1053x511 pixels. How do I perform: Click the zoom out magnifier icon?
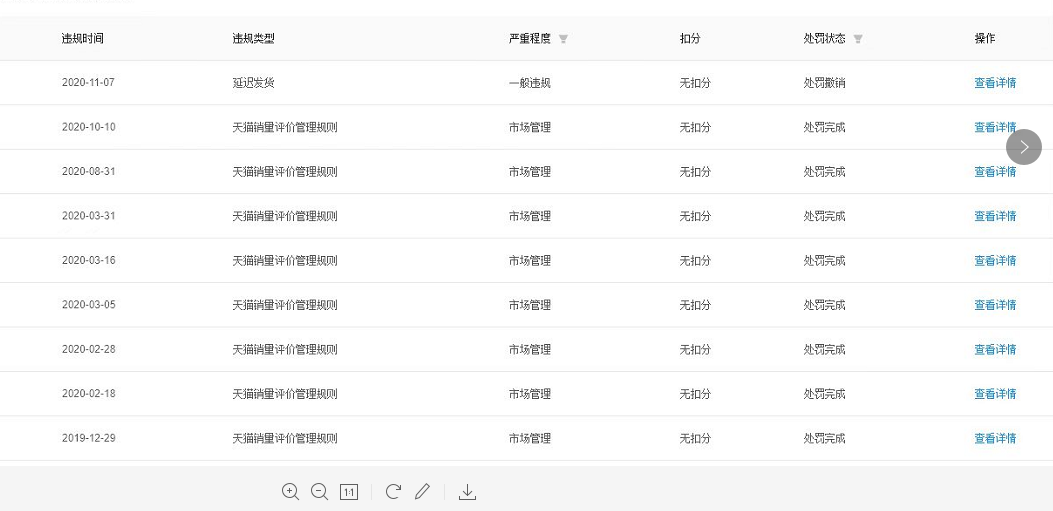click(x=320, y=492)
